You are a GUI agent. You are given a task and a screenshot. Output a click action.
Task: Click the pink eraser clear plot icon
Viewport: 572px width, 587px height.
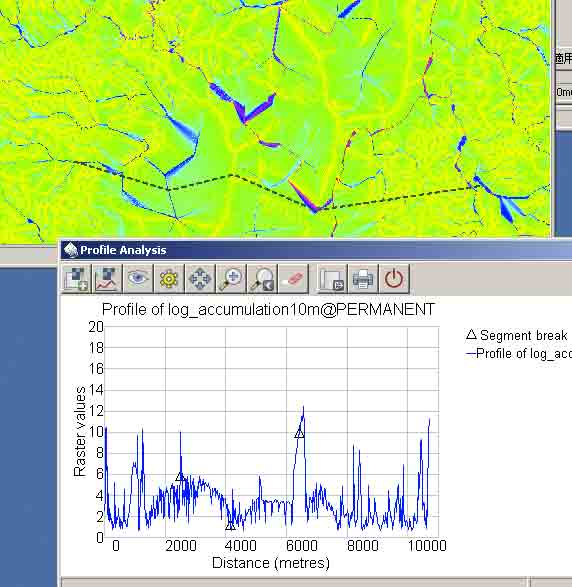tap(293, 279)
